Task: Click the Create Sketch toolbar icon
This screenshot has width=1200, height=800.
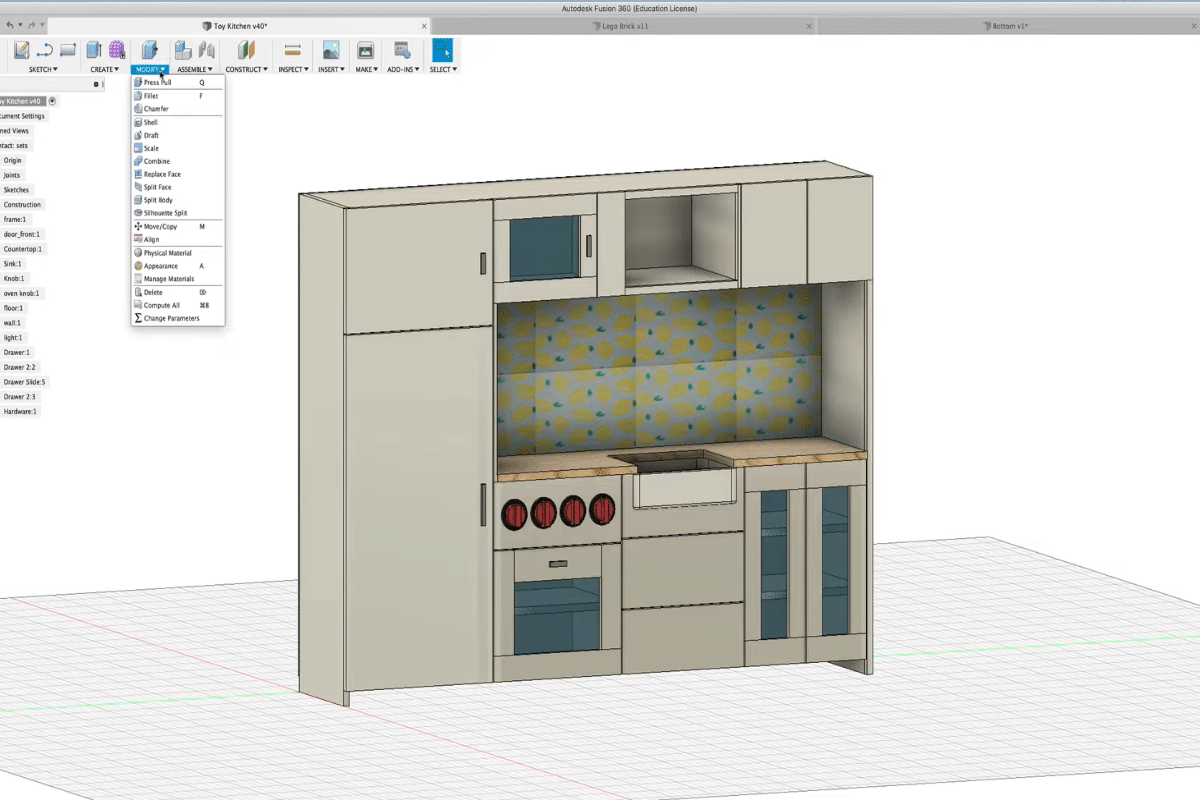Action: coord(21,50)
